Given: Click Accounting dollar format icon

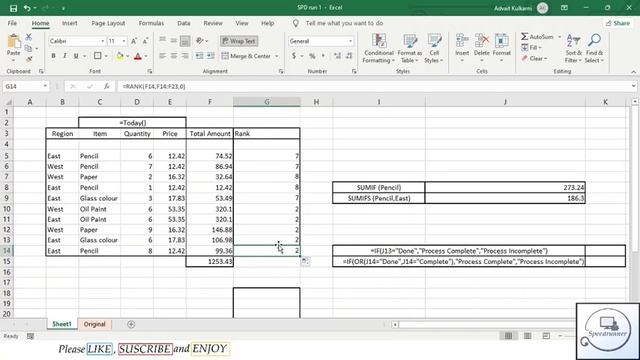Looking at the screenshot, I should [294, 56].
